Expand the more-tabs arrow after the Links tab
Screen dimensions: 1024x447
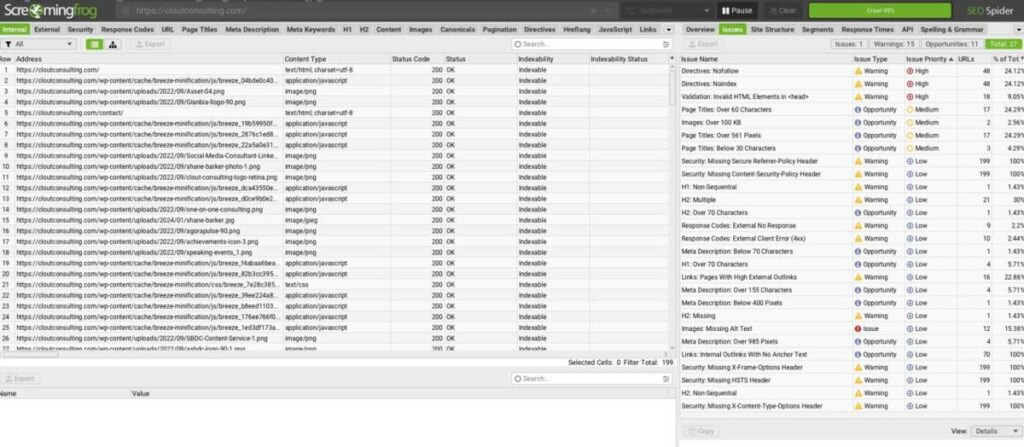point(668,30)
